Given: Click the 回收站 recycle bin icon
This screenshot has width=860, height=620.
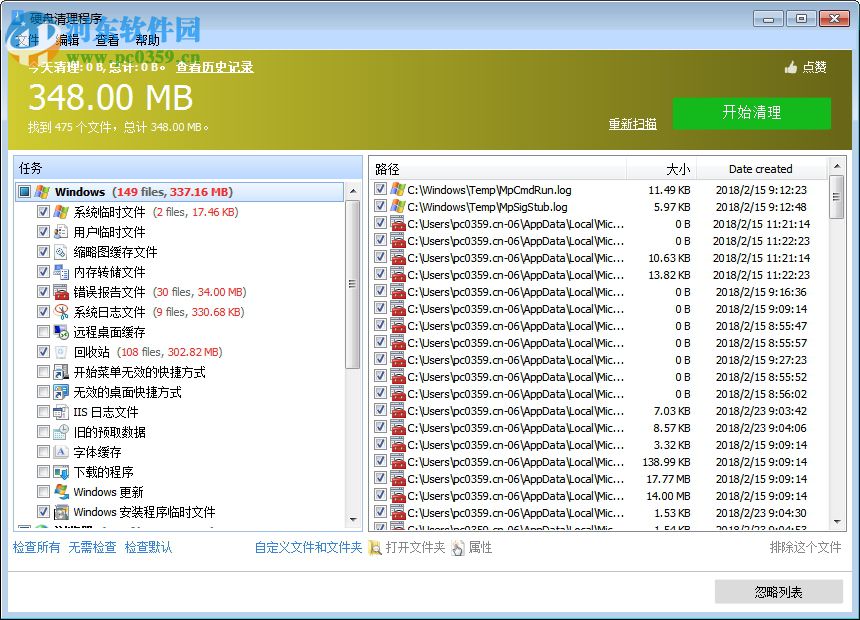Looking at the screenshot, I should (x=60, y=351).
